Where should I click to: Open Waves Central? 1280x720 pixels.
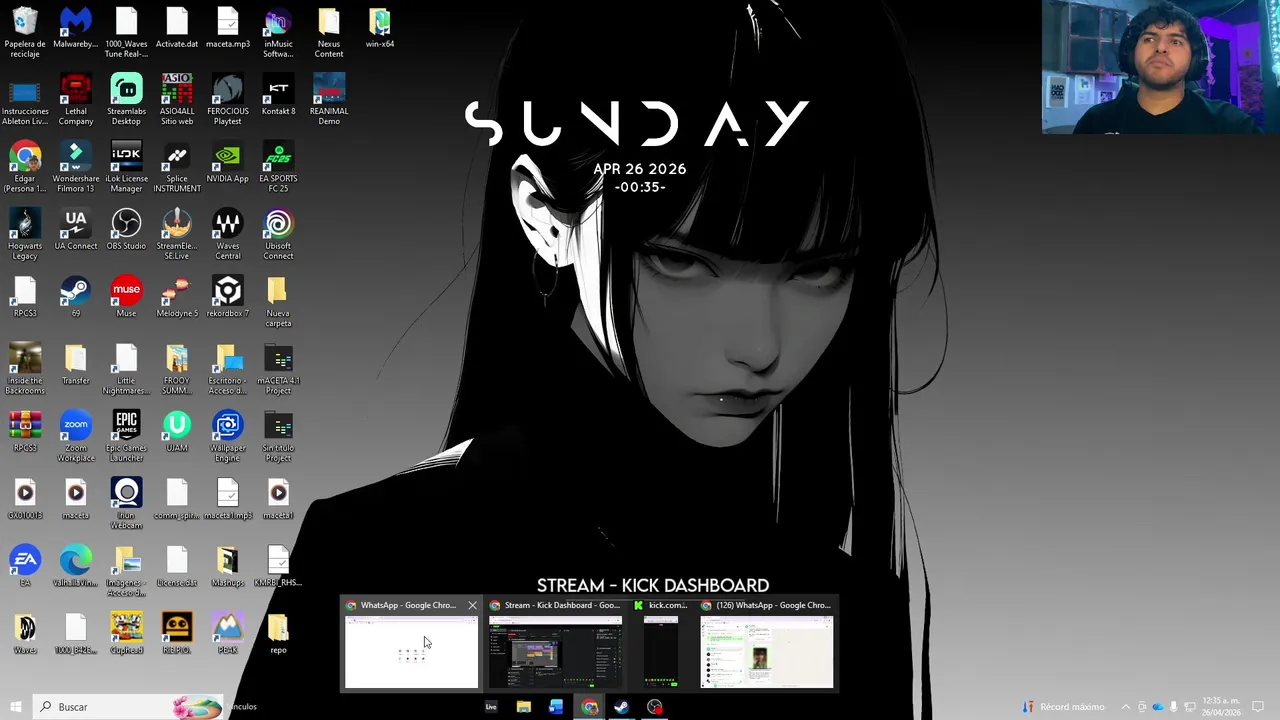(228, 233)
